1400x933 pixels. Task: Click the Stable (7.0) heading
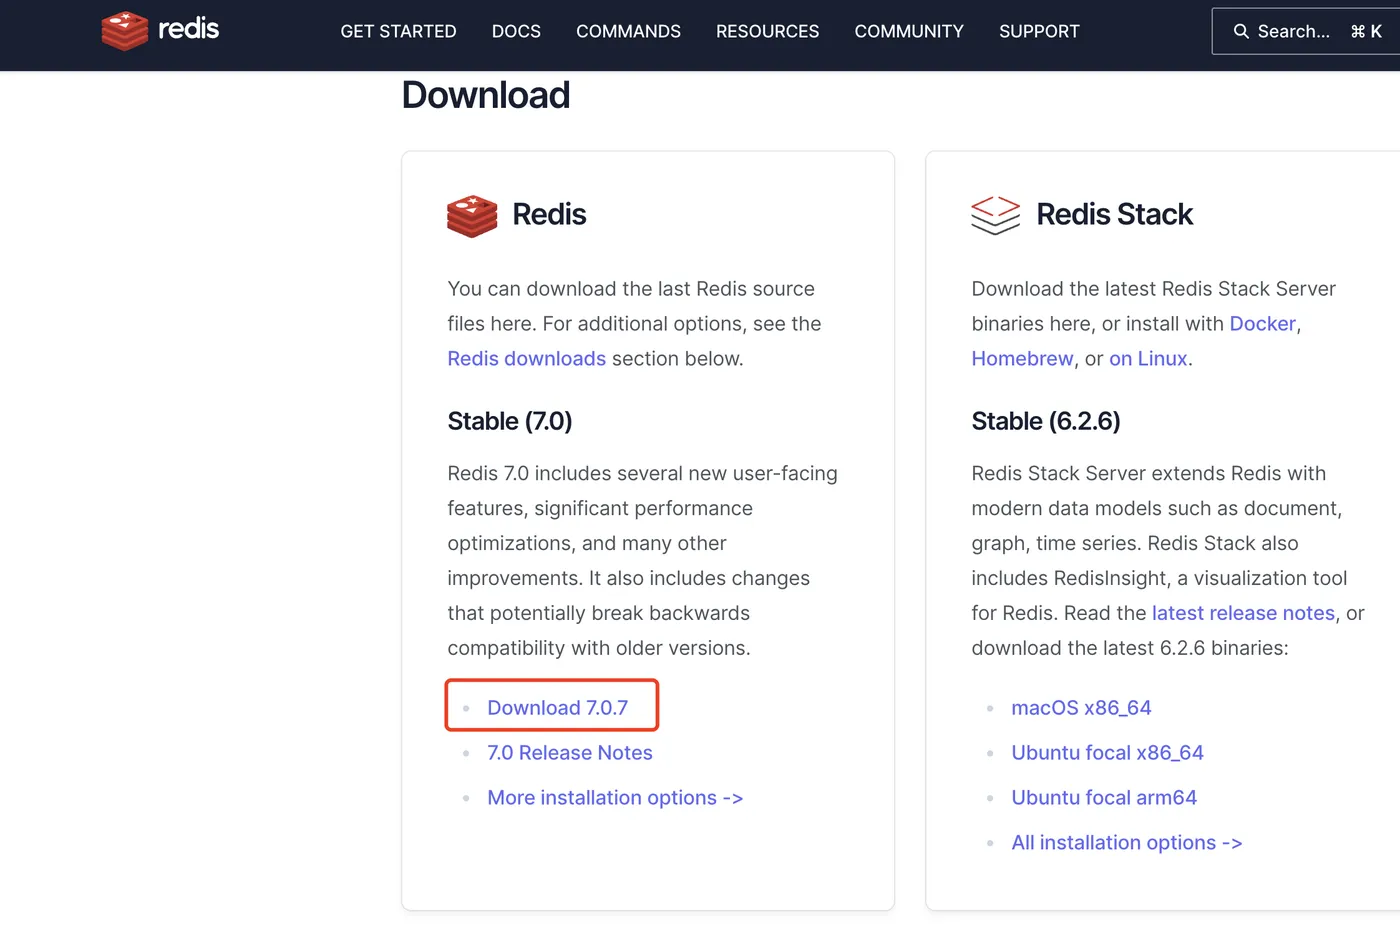509,421
